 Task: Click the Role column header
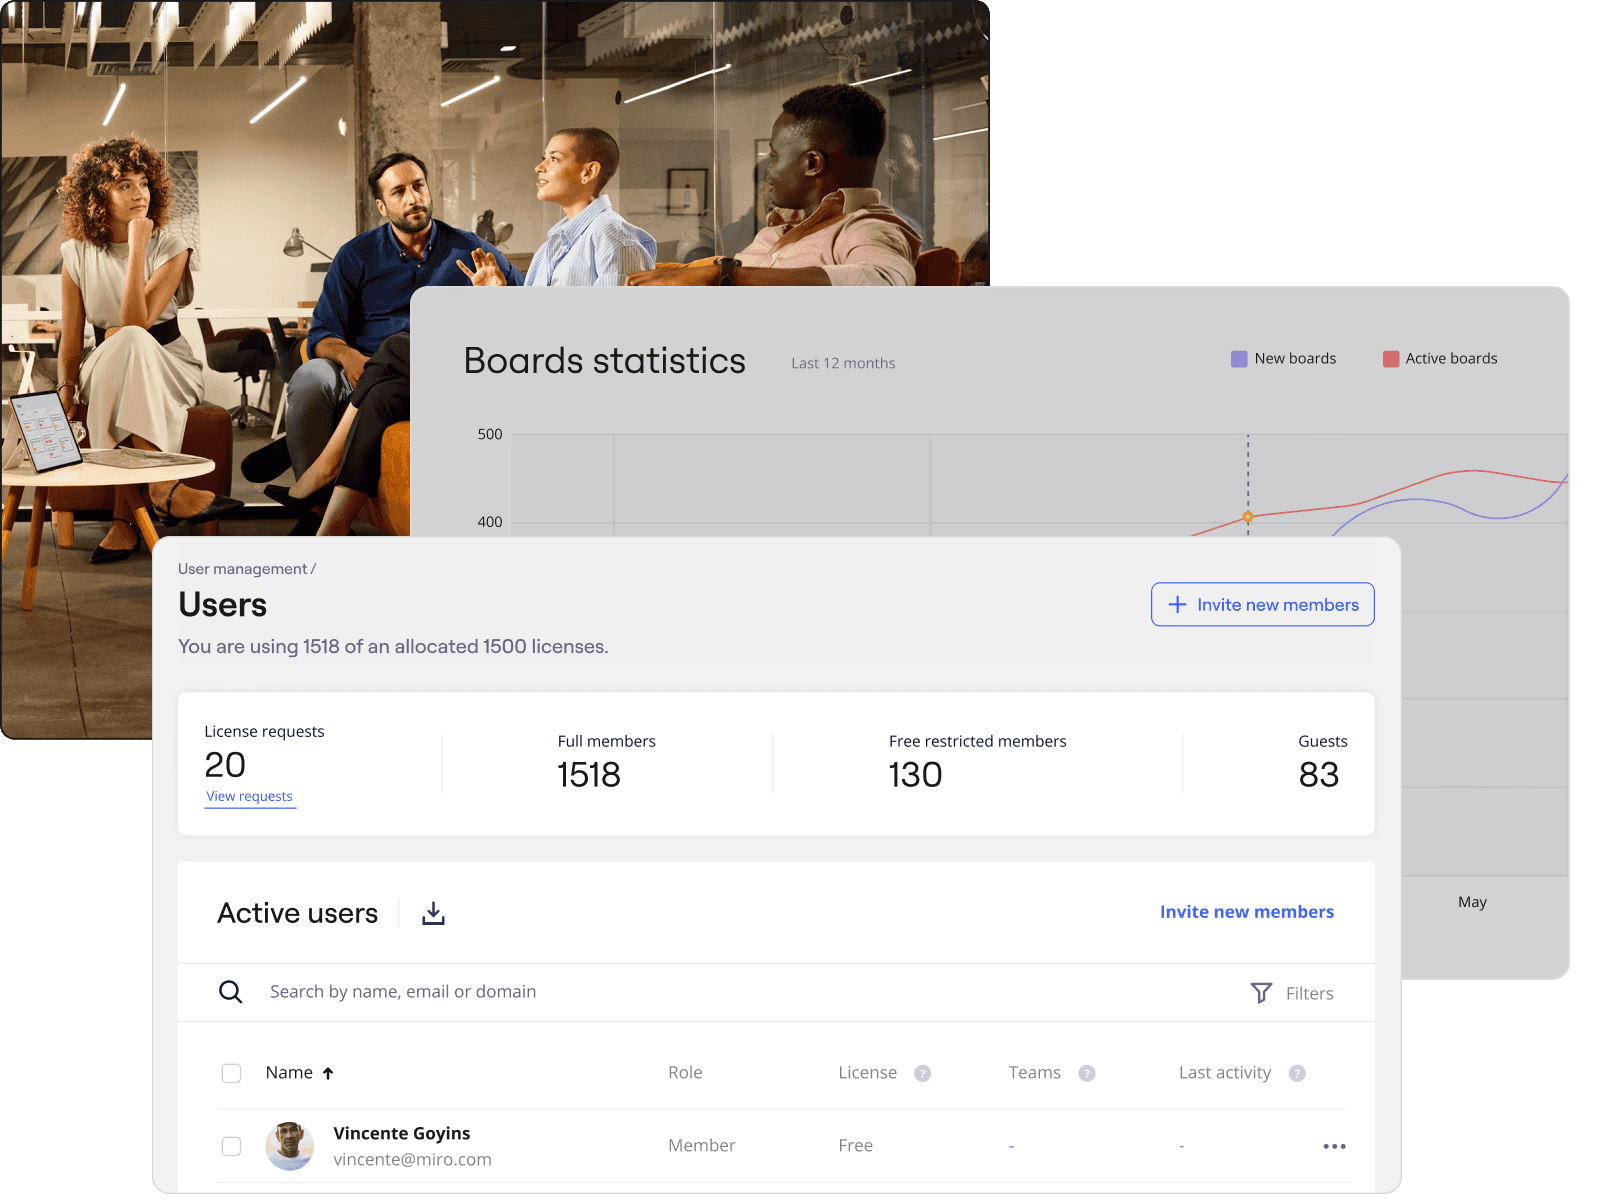685,1073
